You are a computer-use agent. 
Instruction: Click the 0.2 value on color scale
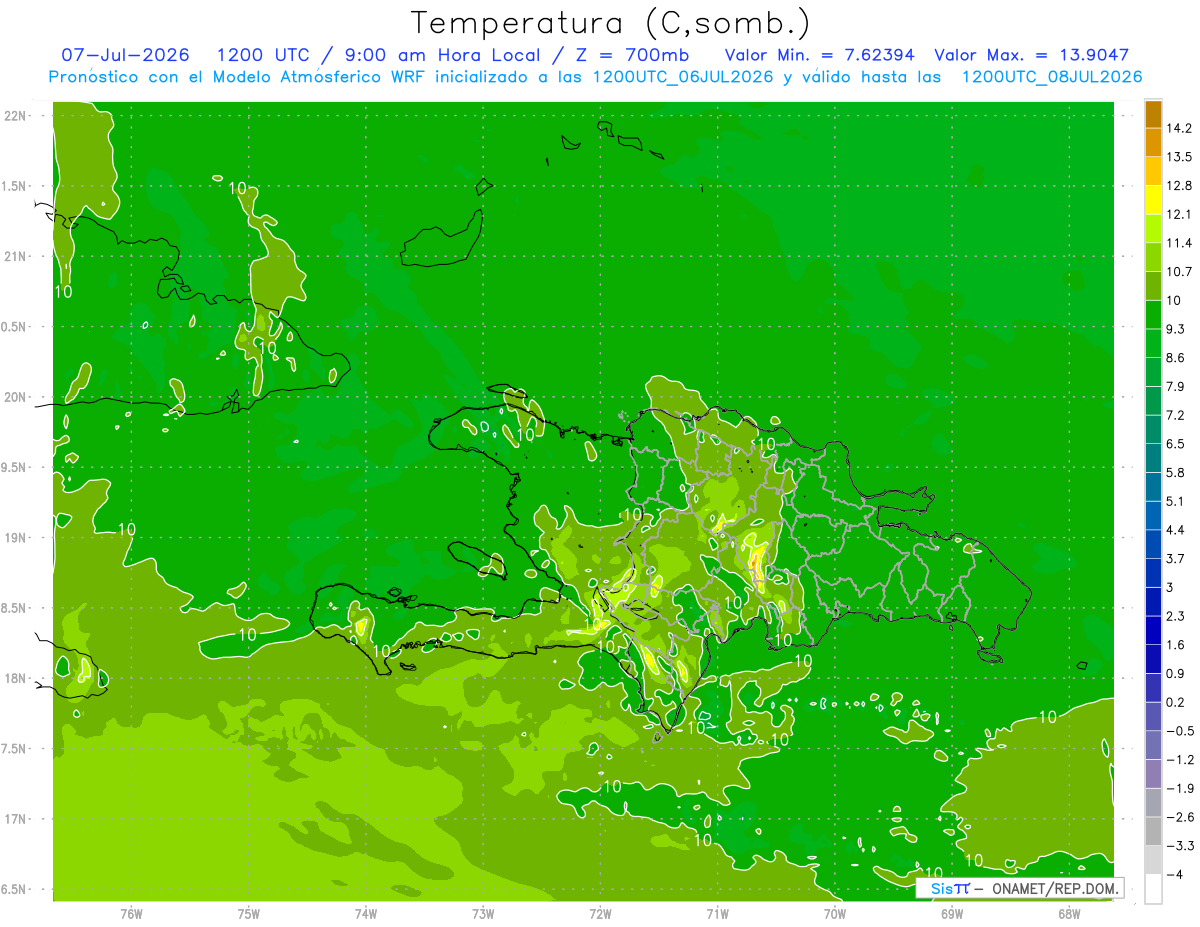[x=1175, y=702]
